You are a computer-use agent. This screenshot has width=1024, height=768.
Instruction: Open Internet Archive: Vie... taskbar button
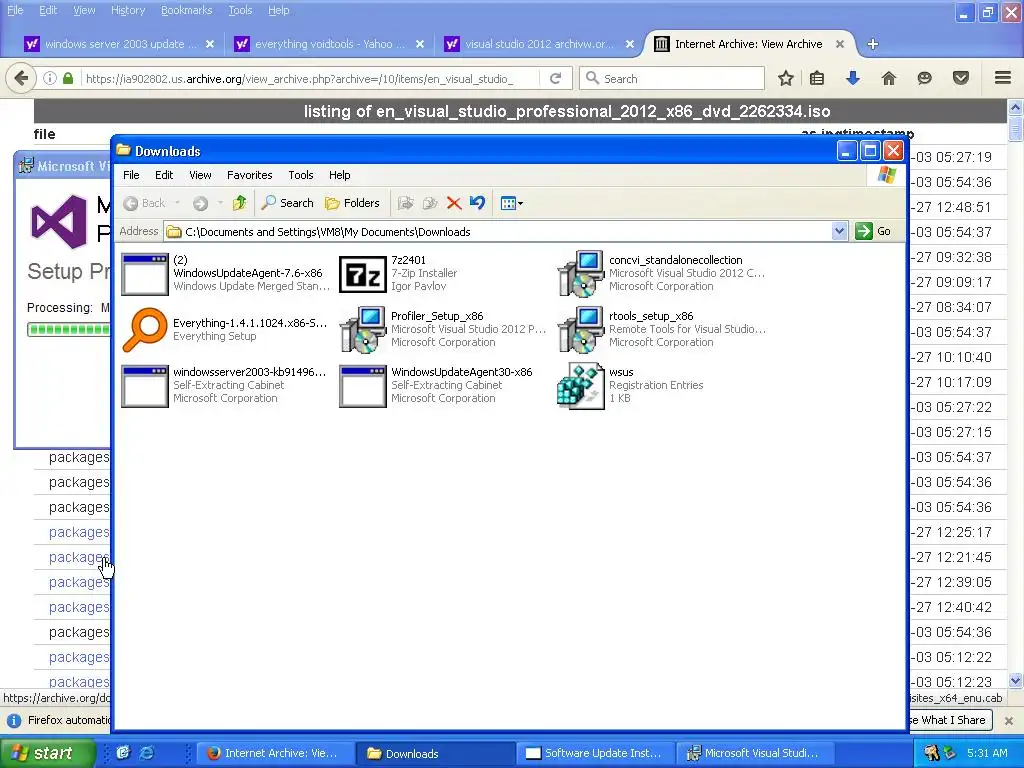pyautogui.click(x=274, y=753)
